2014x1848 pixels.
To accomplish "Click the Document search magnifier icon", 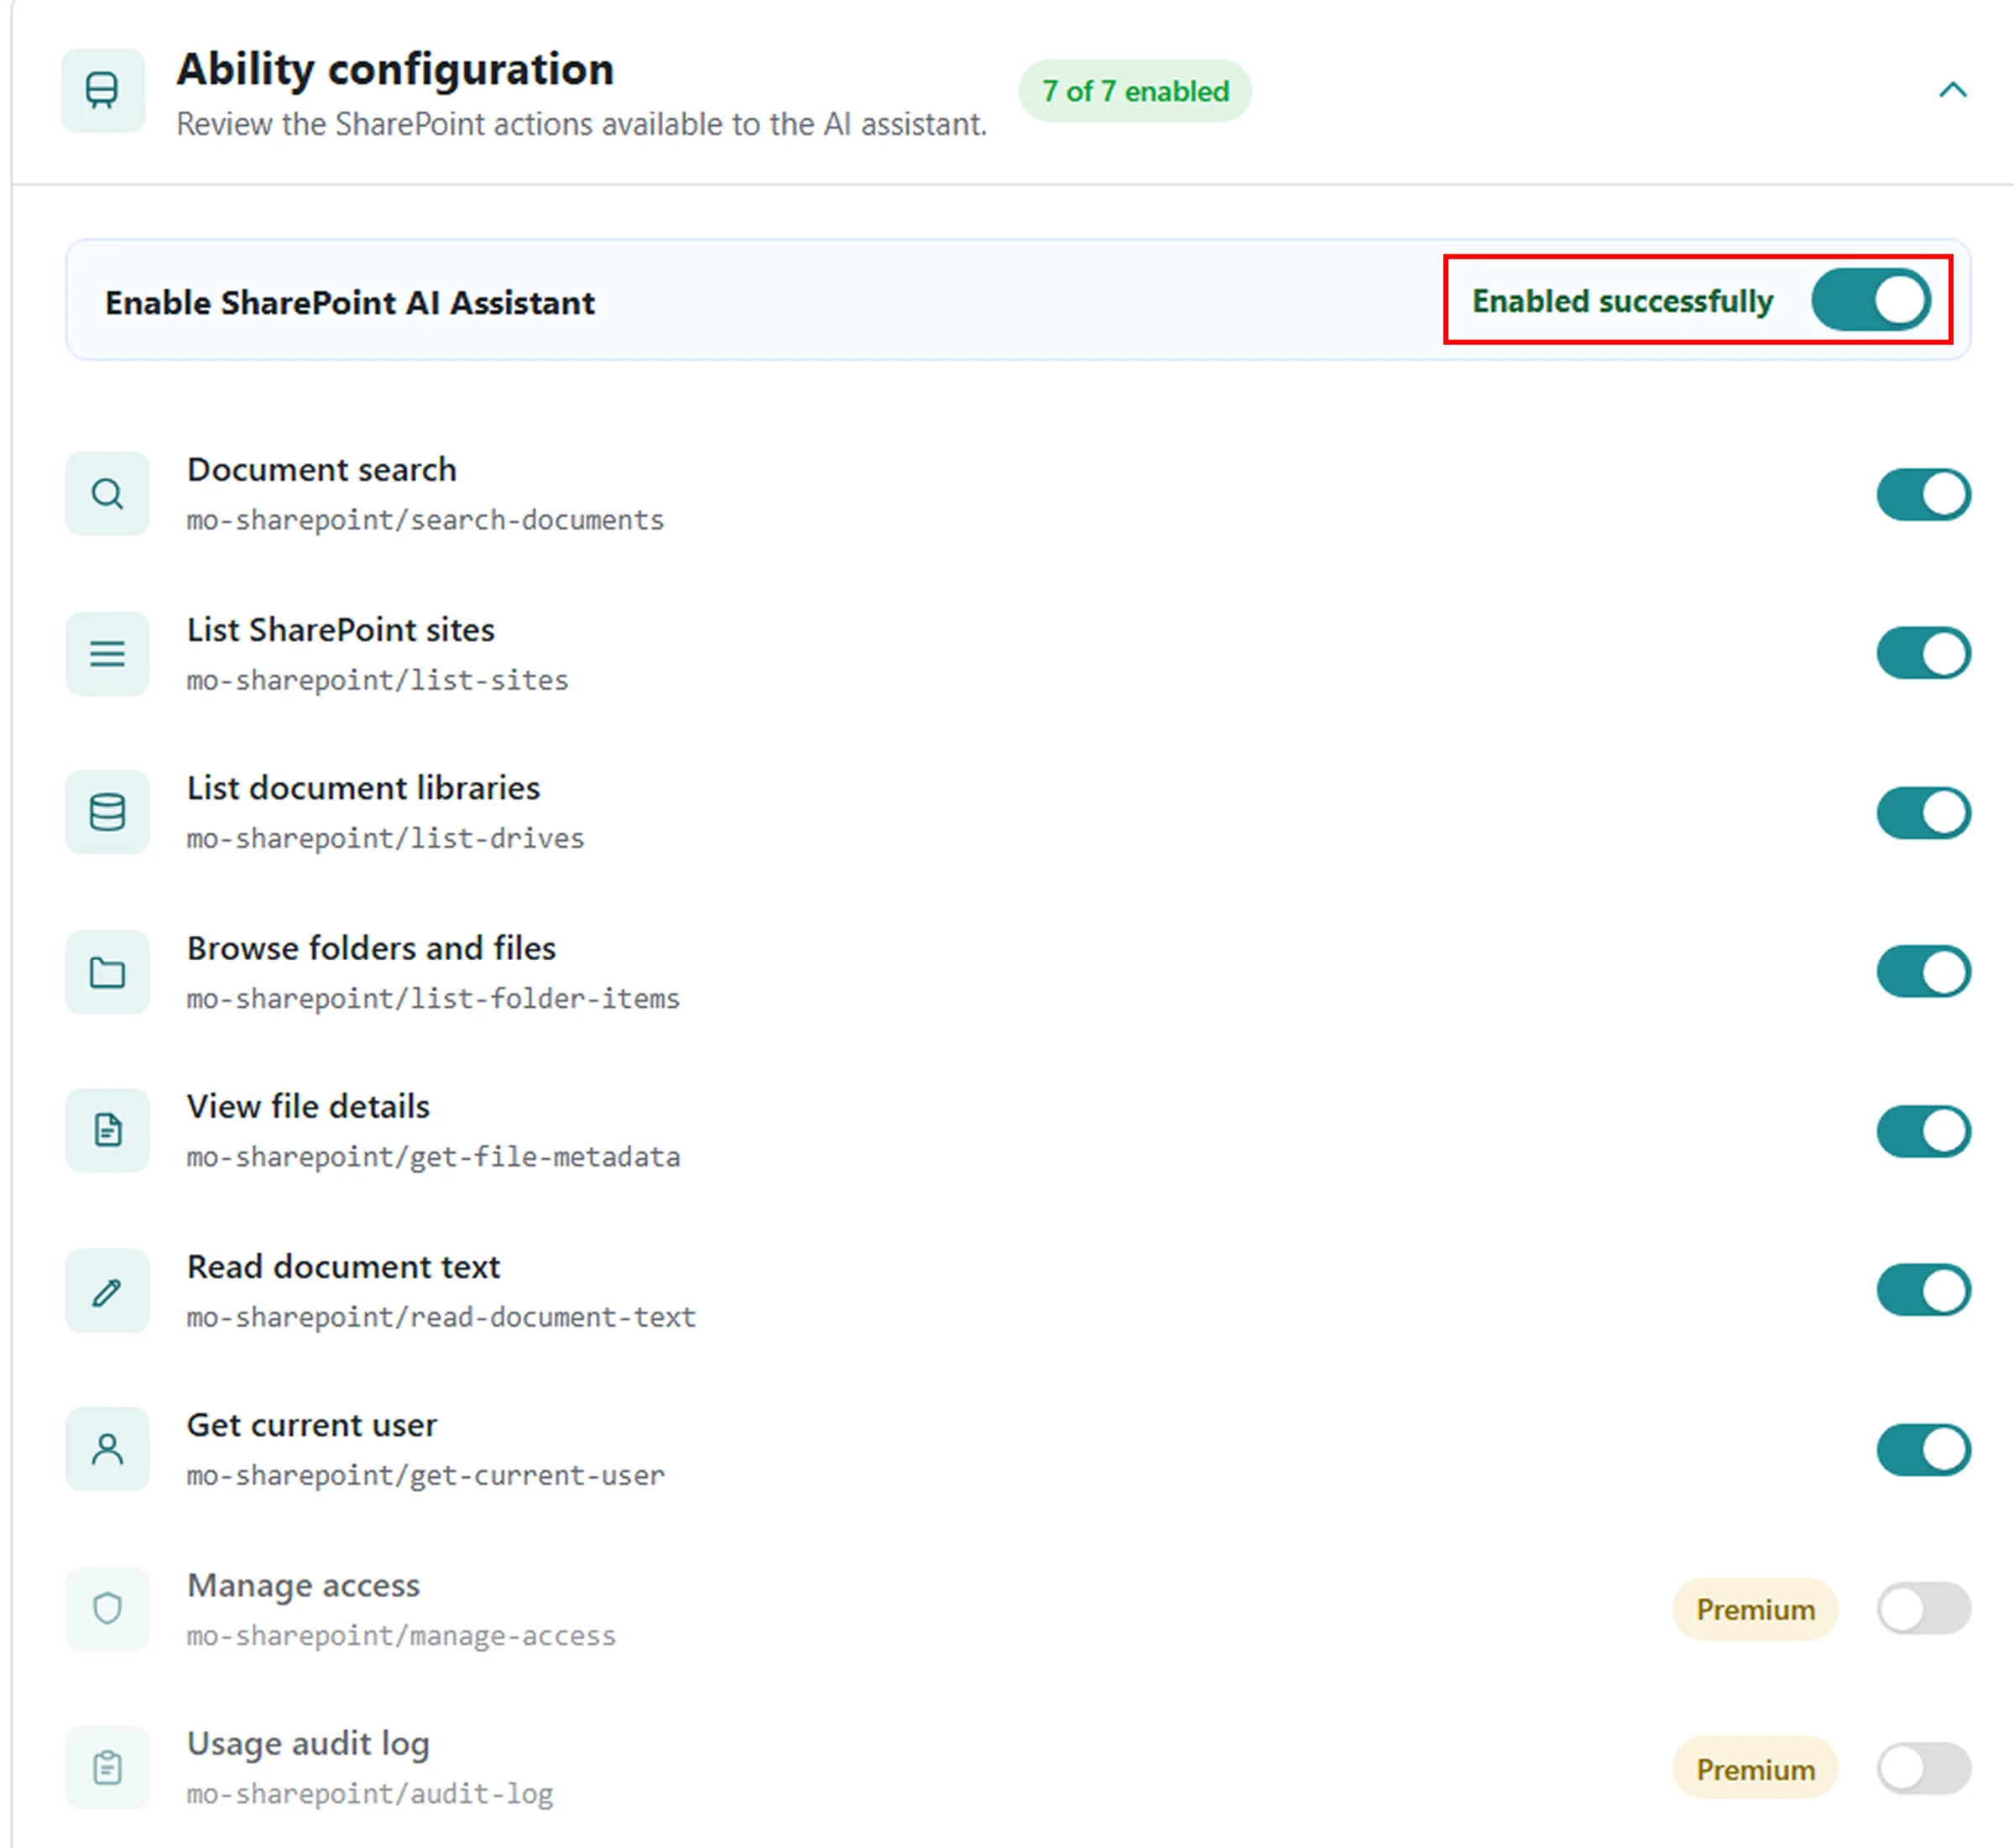I will click(x=107, y=494).
